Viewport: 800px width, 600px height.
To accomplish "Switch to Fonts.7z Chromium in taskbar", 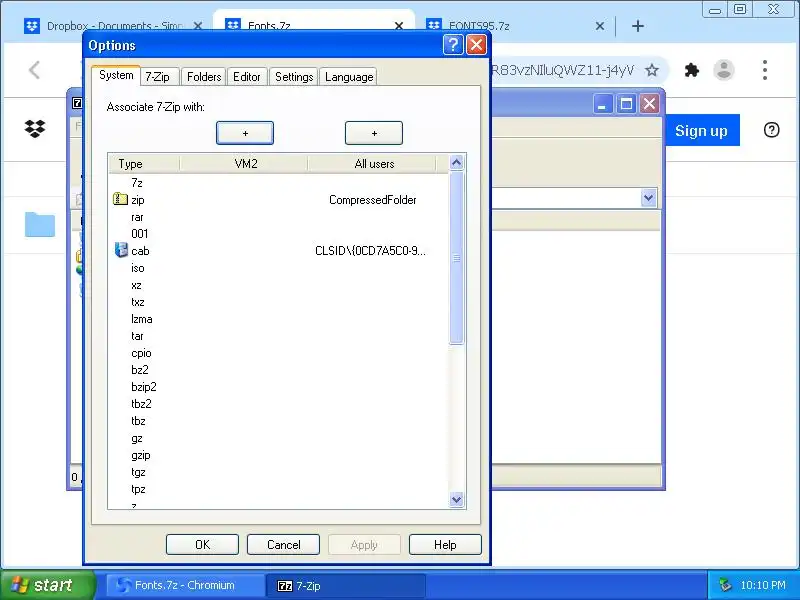I will click(185, 585).
